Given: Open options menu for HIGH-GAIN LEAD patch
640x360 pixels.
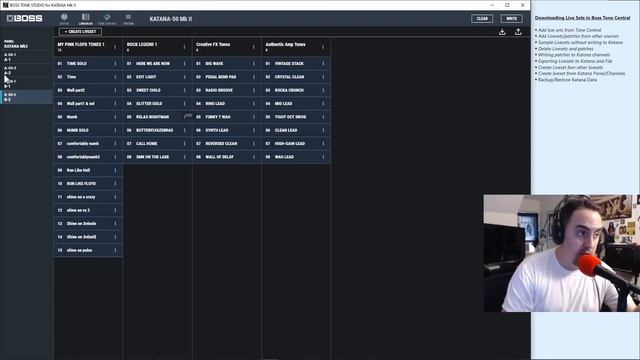Looking at the screenshot, I should click(323, 144).
